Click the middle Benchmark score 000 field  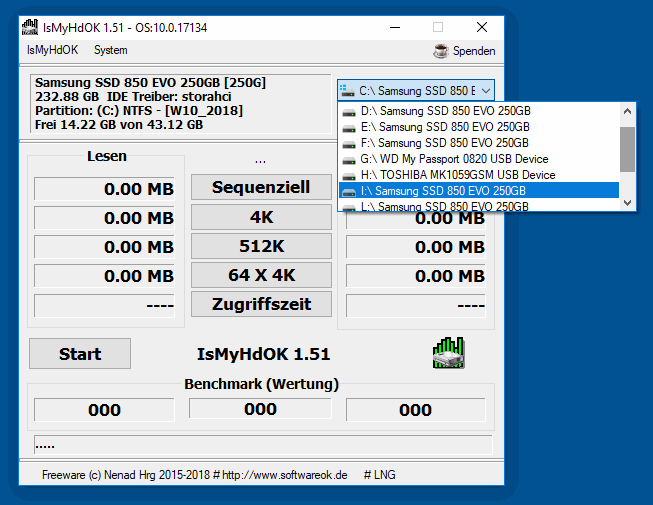click(260, 408)
